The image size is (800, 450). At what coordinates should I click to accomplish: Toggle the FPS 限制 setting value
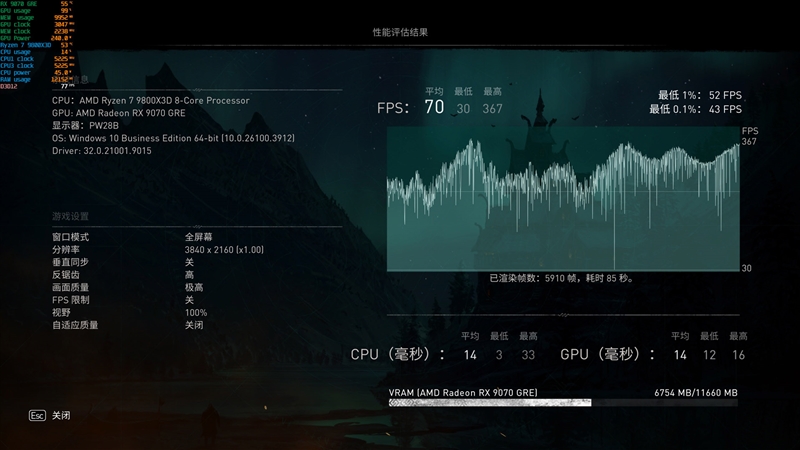click(189, 300)
